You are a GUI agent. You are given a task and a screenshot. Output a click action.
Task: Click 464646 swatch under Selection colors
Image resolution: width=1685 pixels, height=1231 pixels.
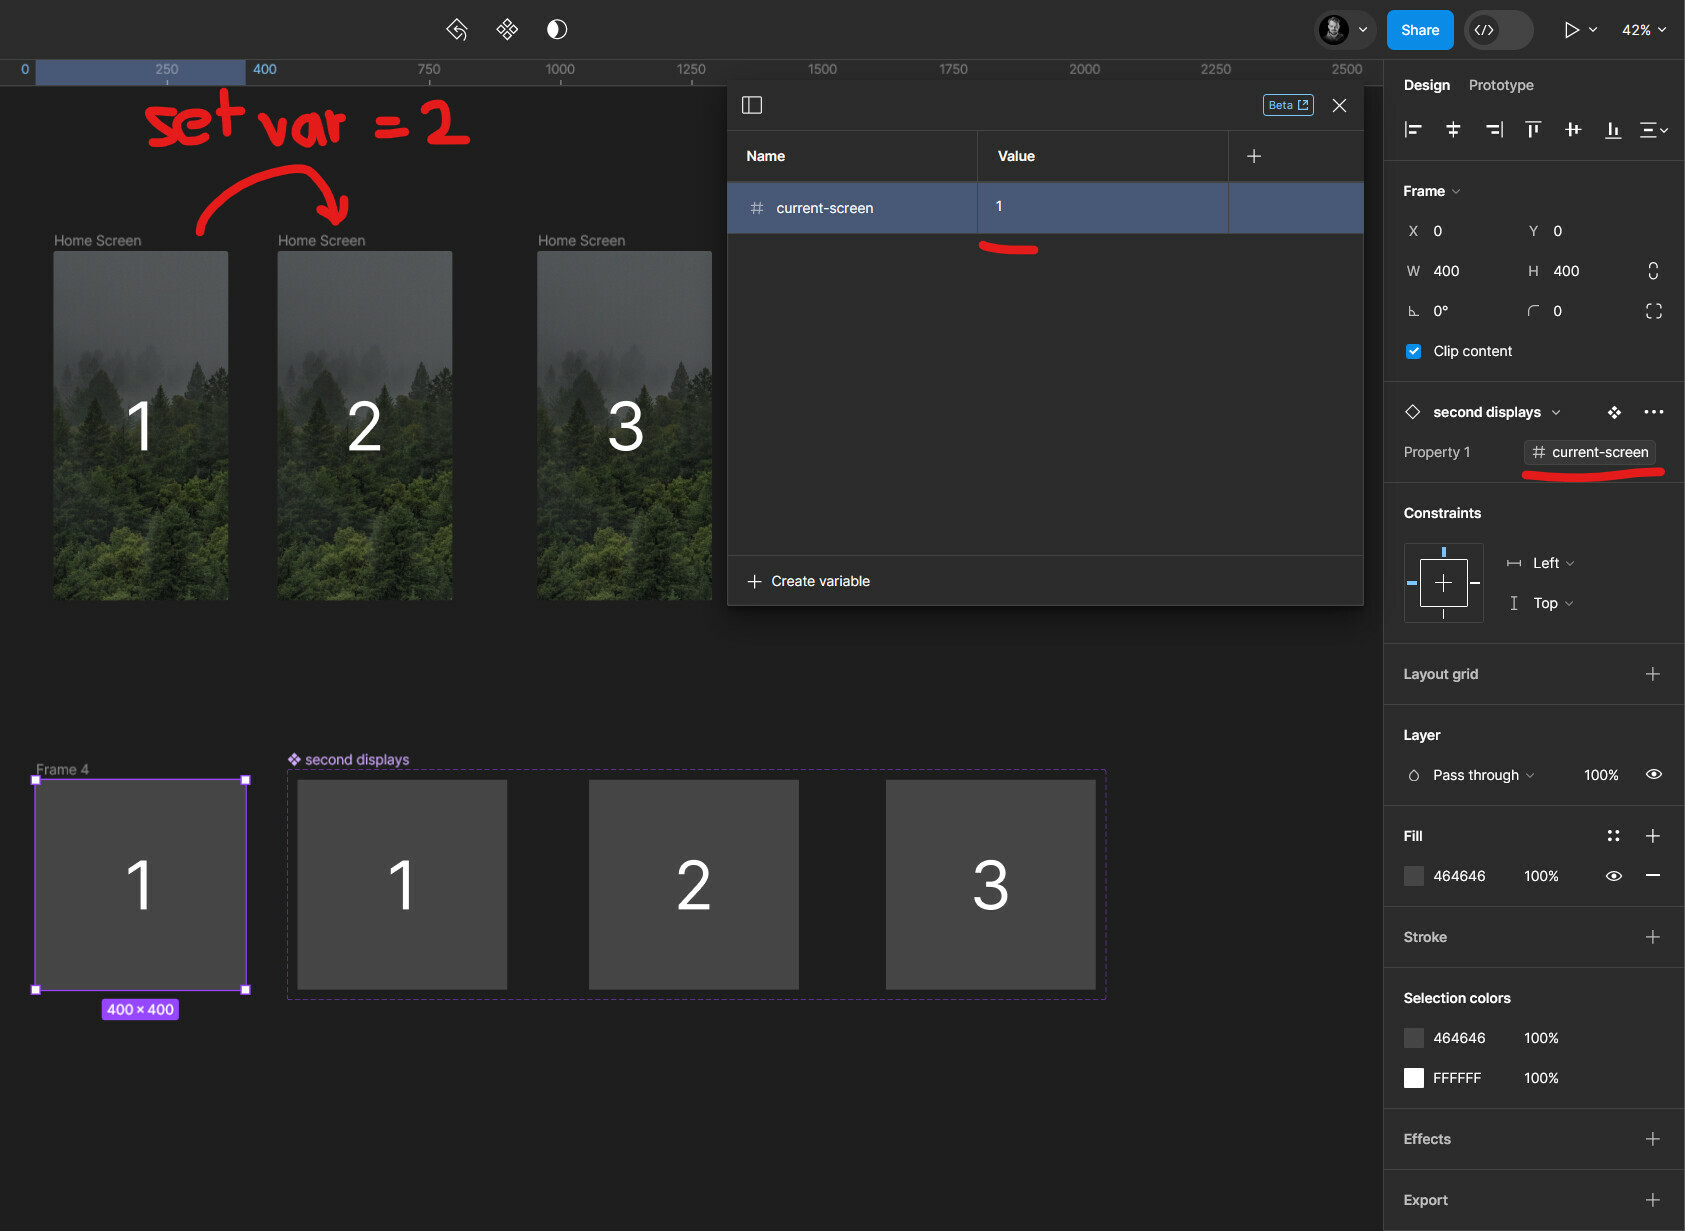(1413, 1038)
